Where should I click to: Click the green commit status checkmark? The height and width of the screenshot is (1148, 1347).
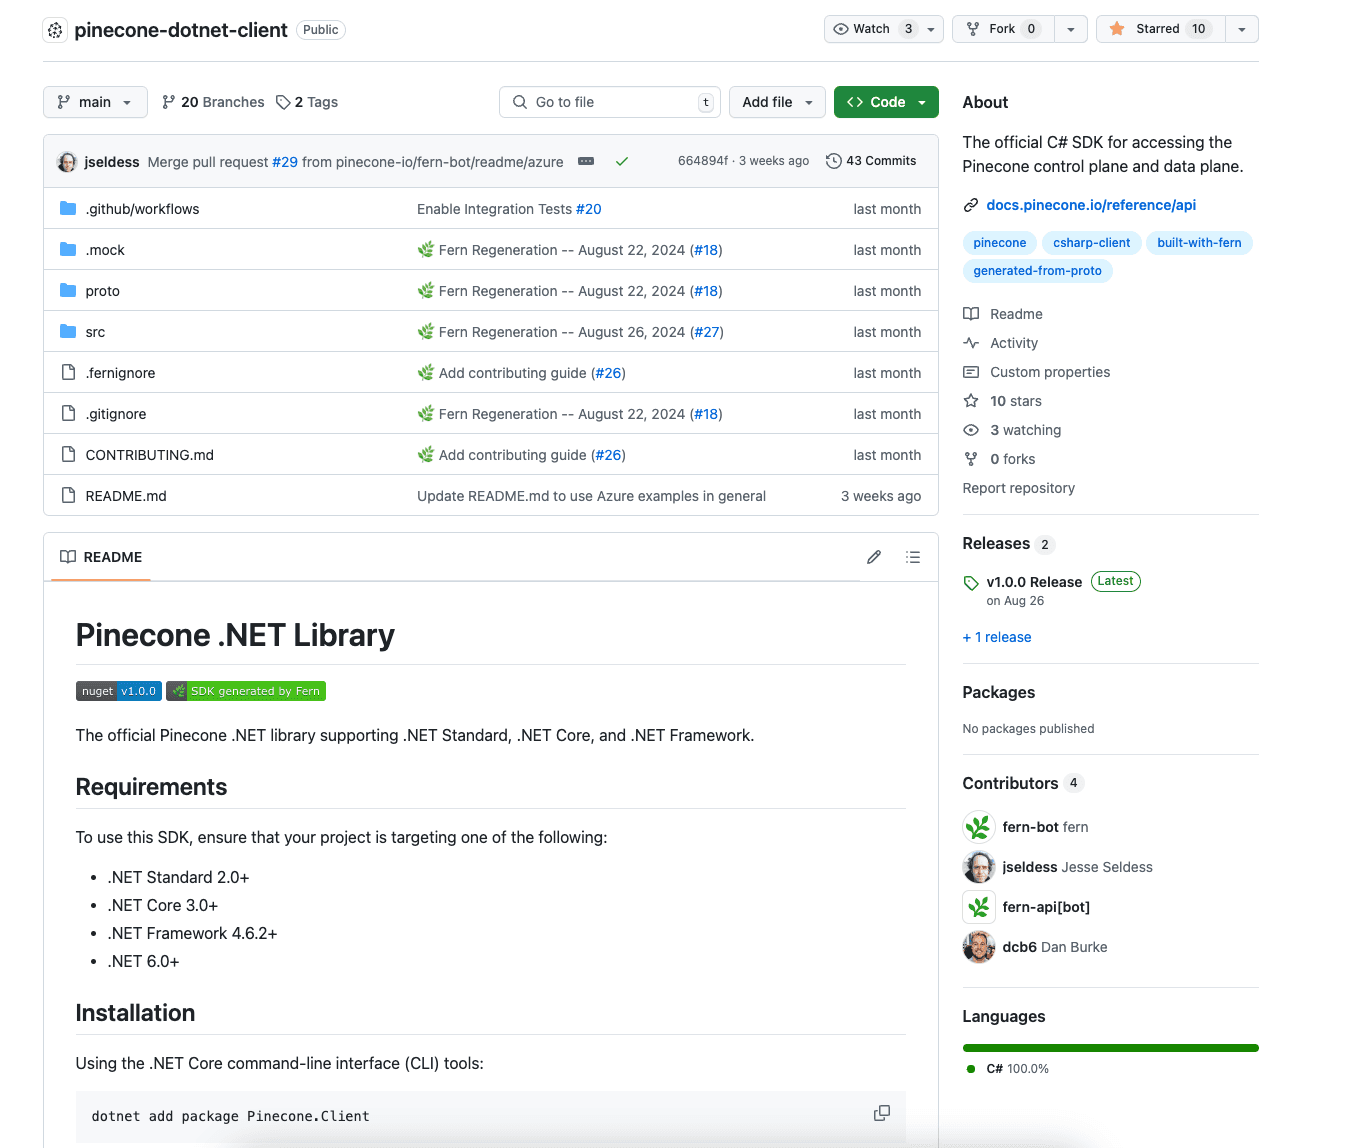tap(622, 161)
